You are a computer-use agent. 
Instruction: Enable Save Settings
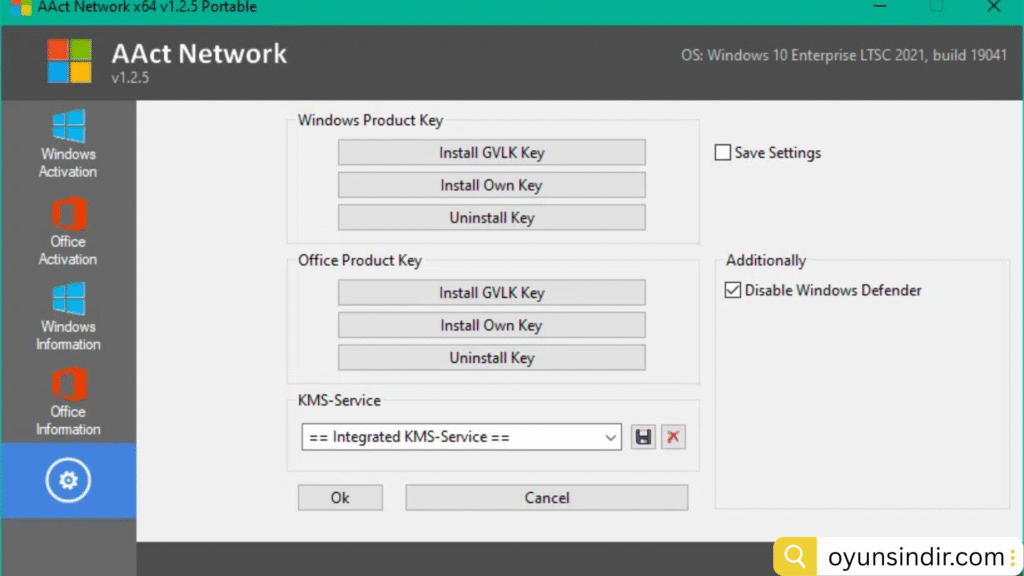coord(723,152)
